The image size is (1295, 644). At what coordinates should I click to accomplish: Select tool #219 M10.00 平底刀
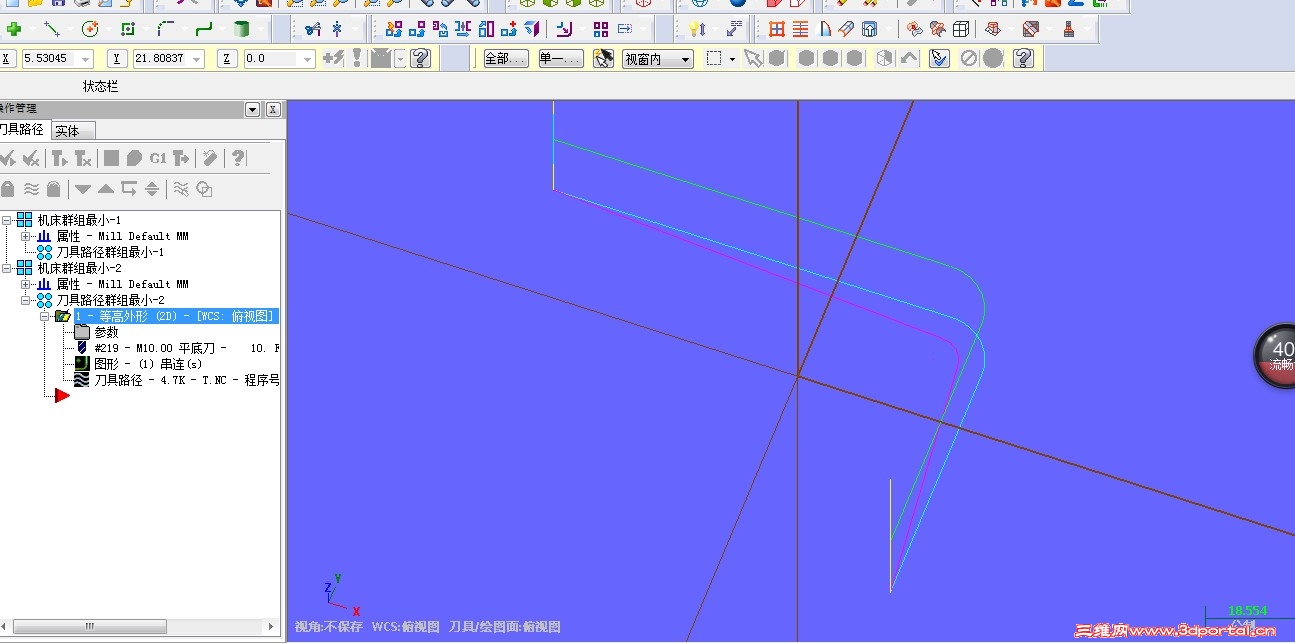pos(186,348)
